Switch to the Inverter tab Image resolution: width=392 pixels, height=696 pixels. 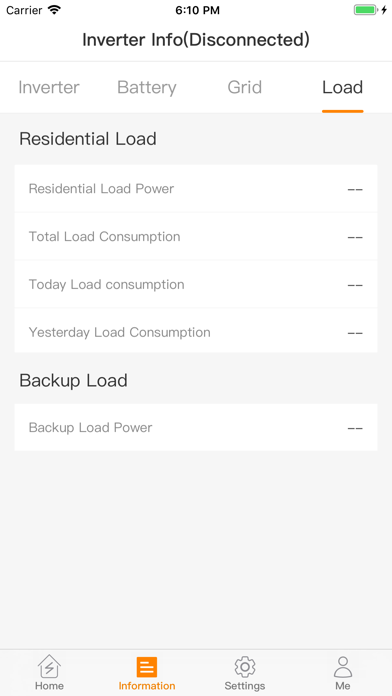tap(49, 87)
